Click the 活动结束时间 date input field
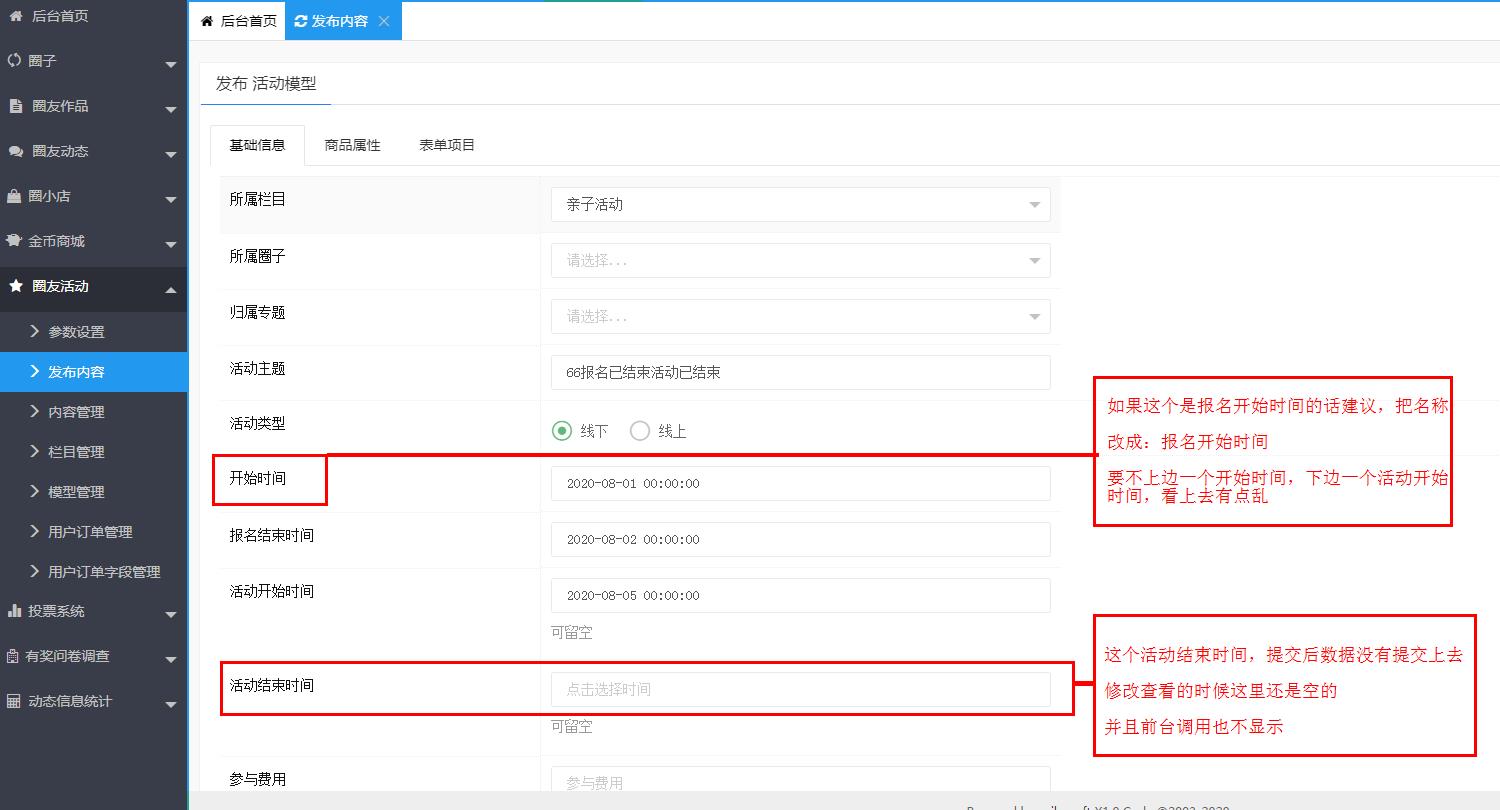1500x810 pixels. (x=800, y=689)
